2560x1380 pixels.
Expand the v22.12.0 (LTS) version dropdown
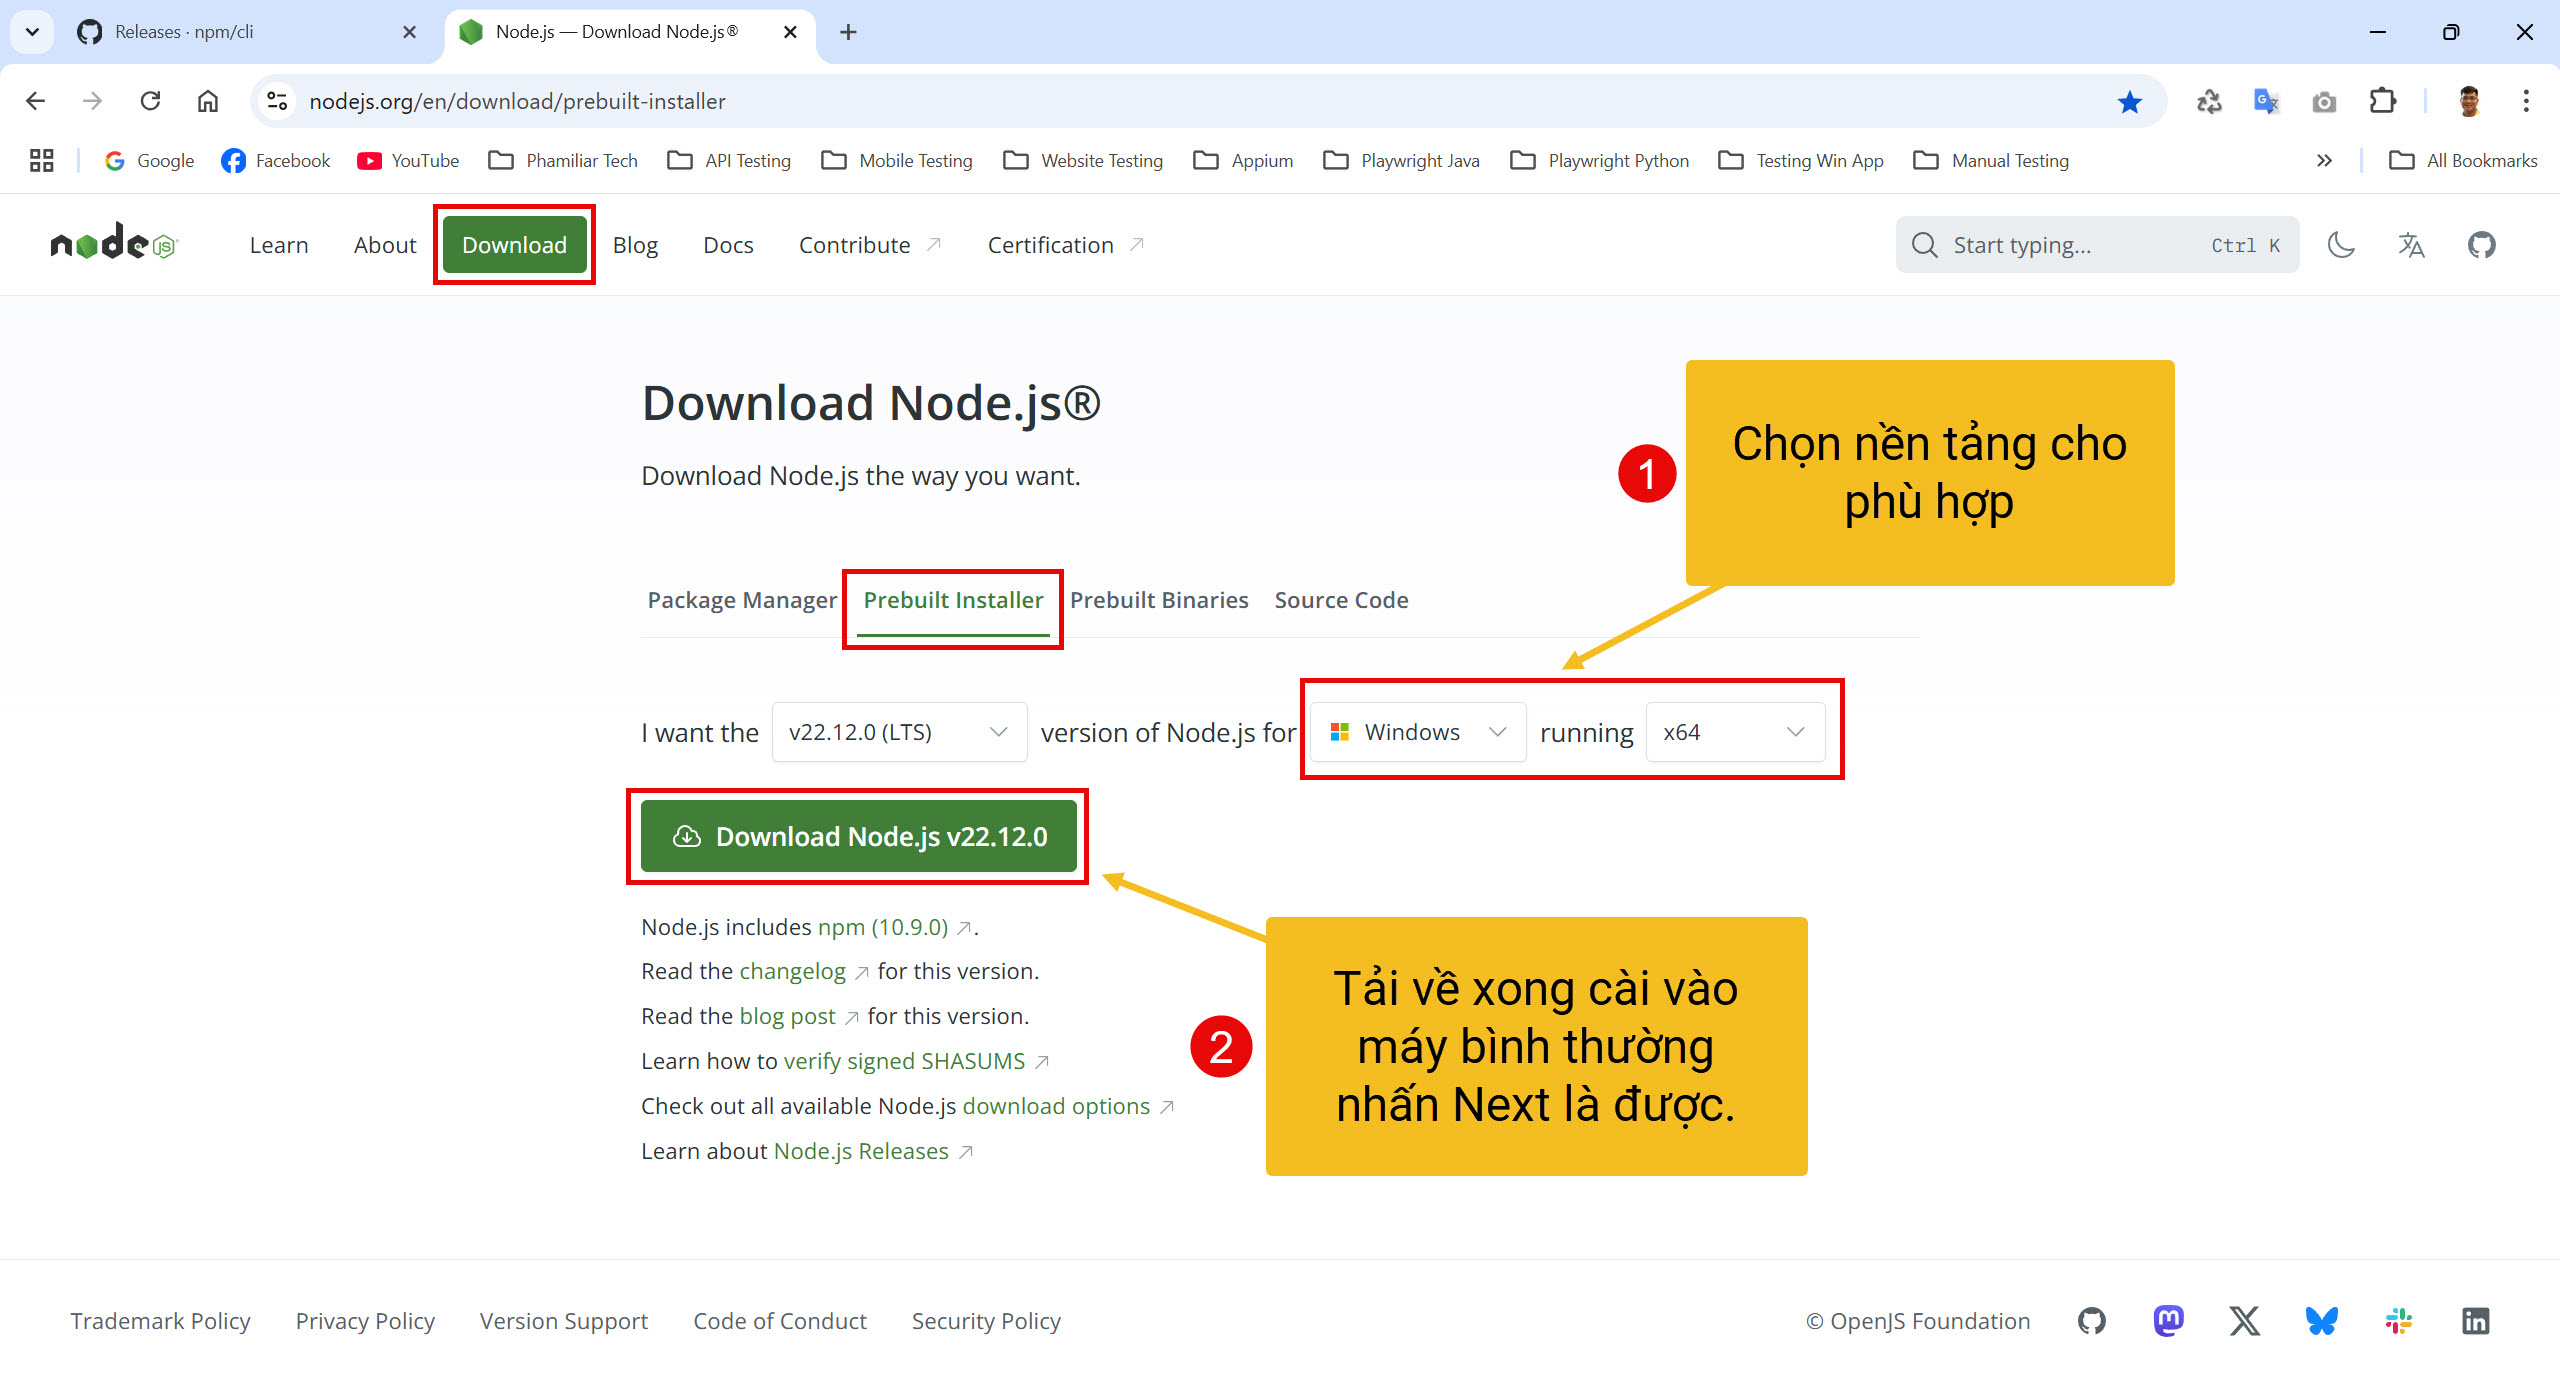[899, 732]
